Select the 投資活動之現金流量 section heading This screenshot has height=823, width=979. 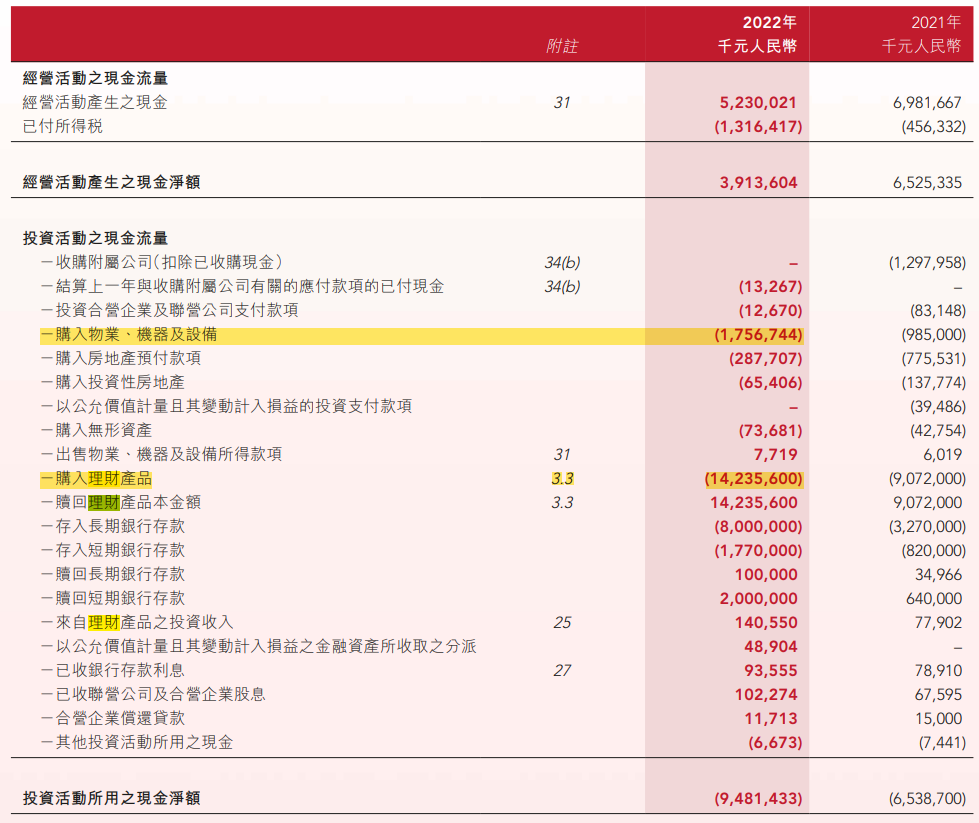[x=96, y=238]
